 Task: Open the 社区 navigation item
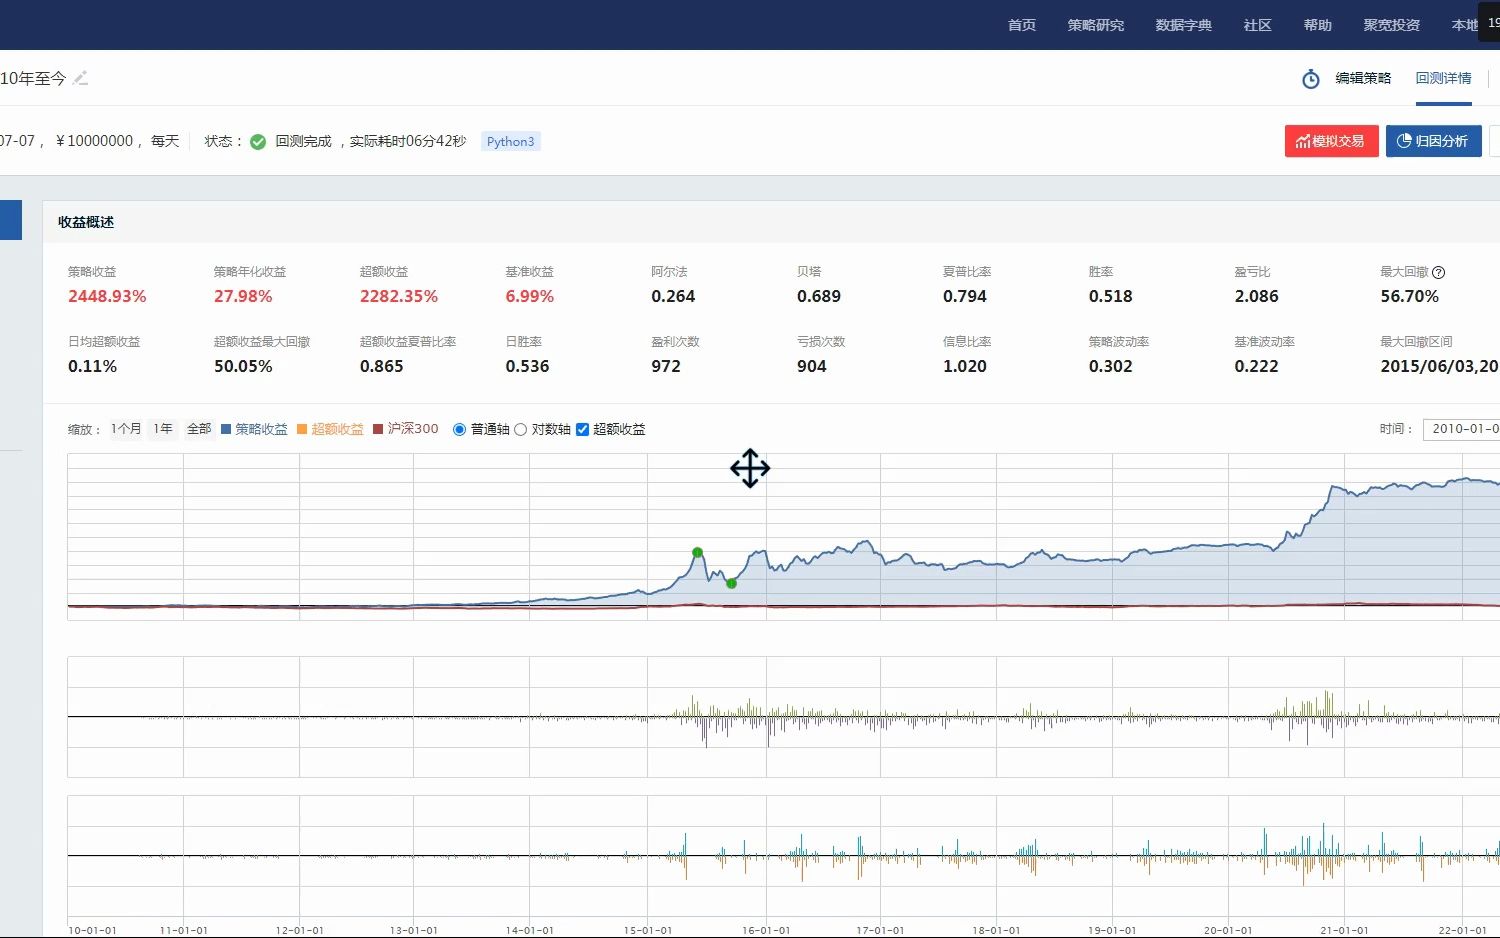1258,25
